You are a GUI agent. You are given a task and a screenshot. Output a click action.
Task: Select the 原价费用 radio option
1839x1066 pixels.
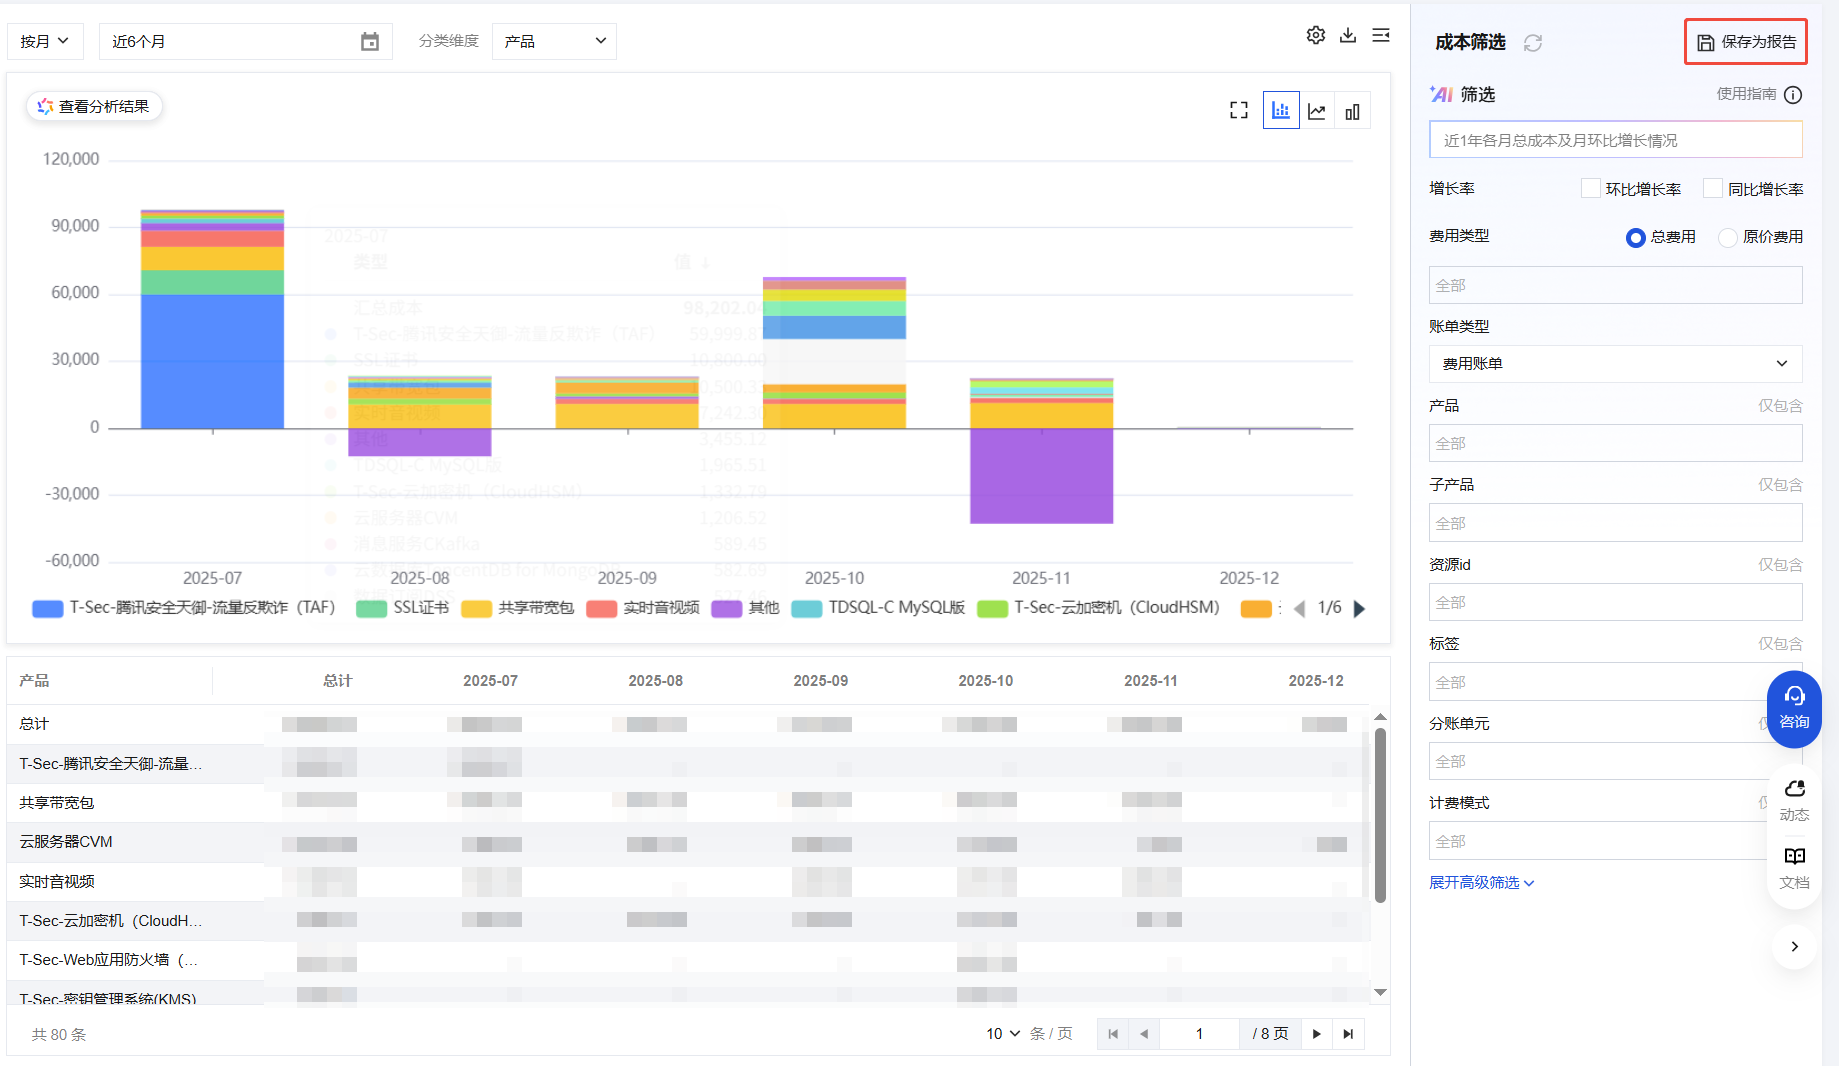click(x=1727, y=238)
